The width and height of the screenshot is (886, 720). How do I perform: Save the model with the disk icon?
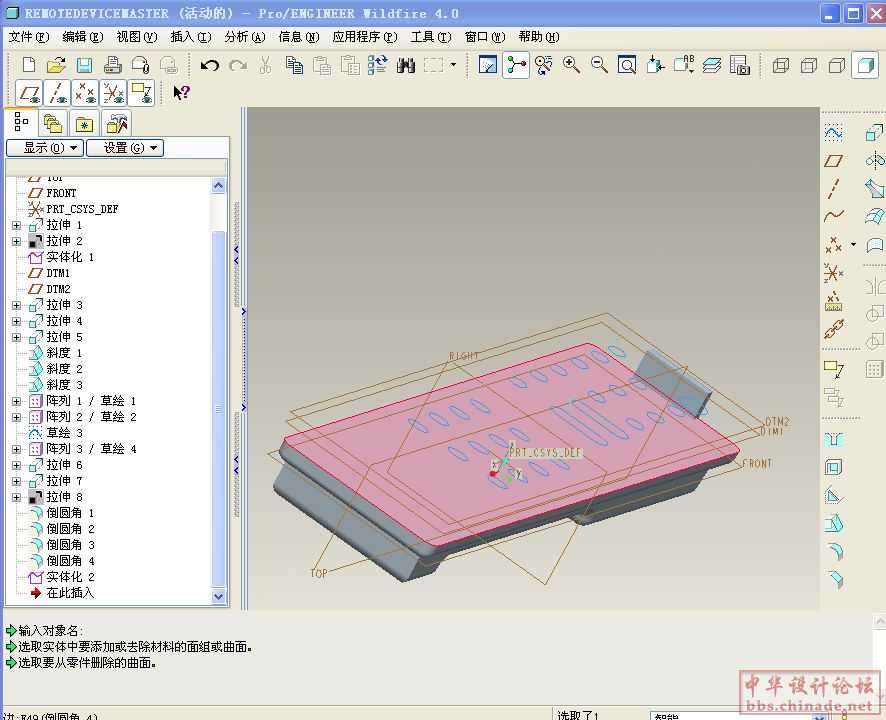point(85,65)
